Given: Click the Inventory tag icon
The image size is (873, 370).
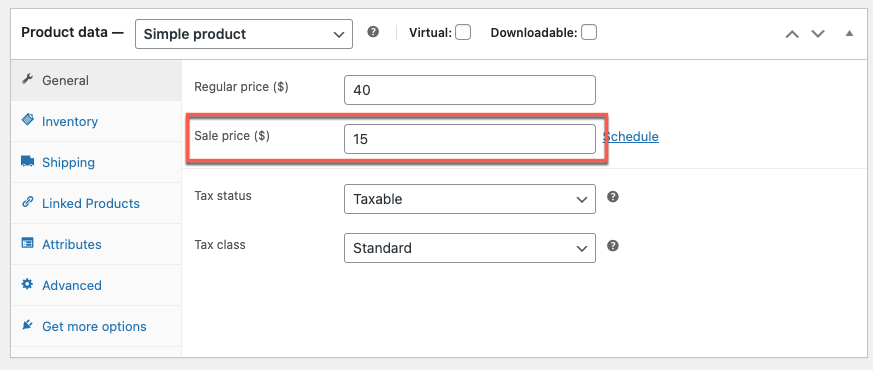Looking at the screenshot, I should (27, 120).
